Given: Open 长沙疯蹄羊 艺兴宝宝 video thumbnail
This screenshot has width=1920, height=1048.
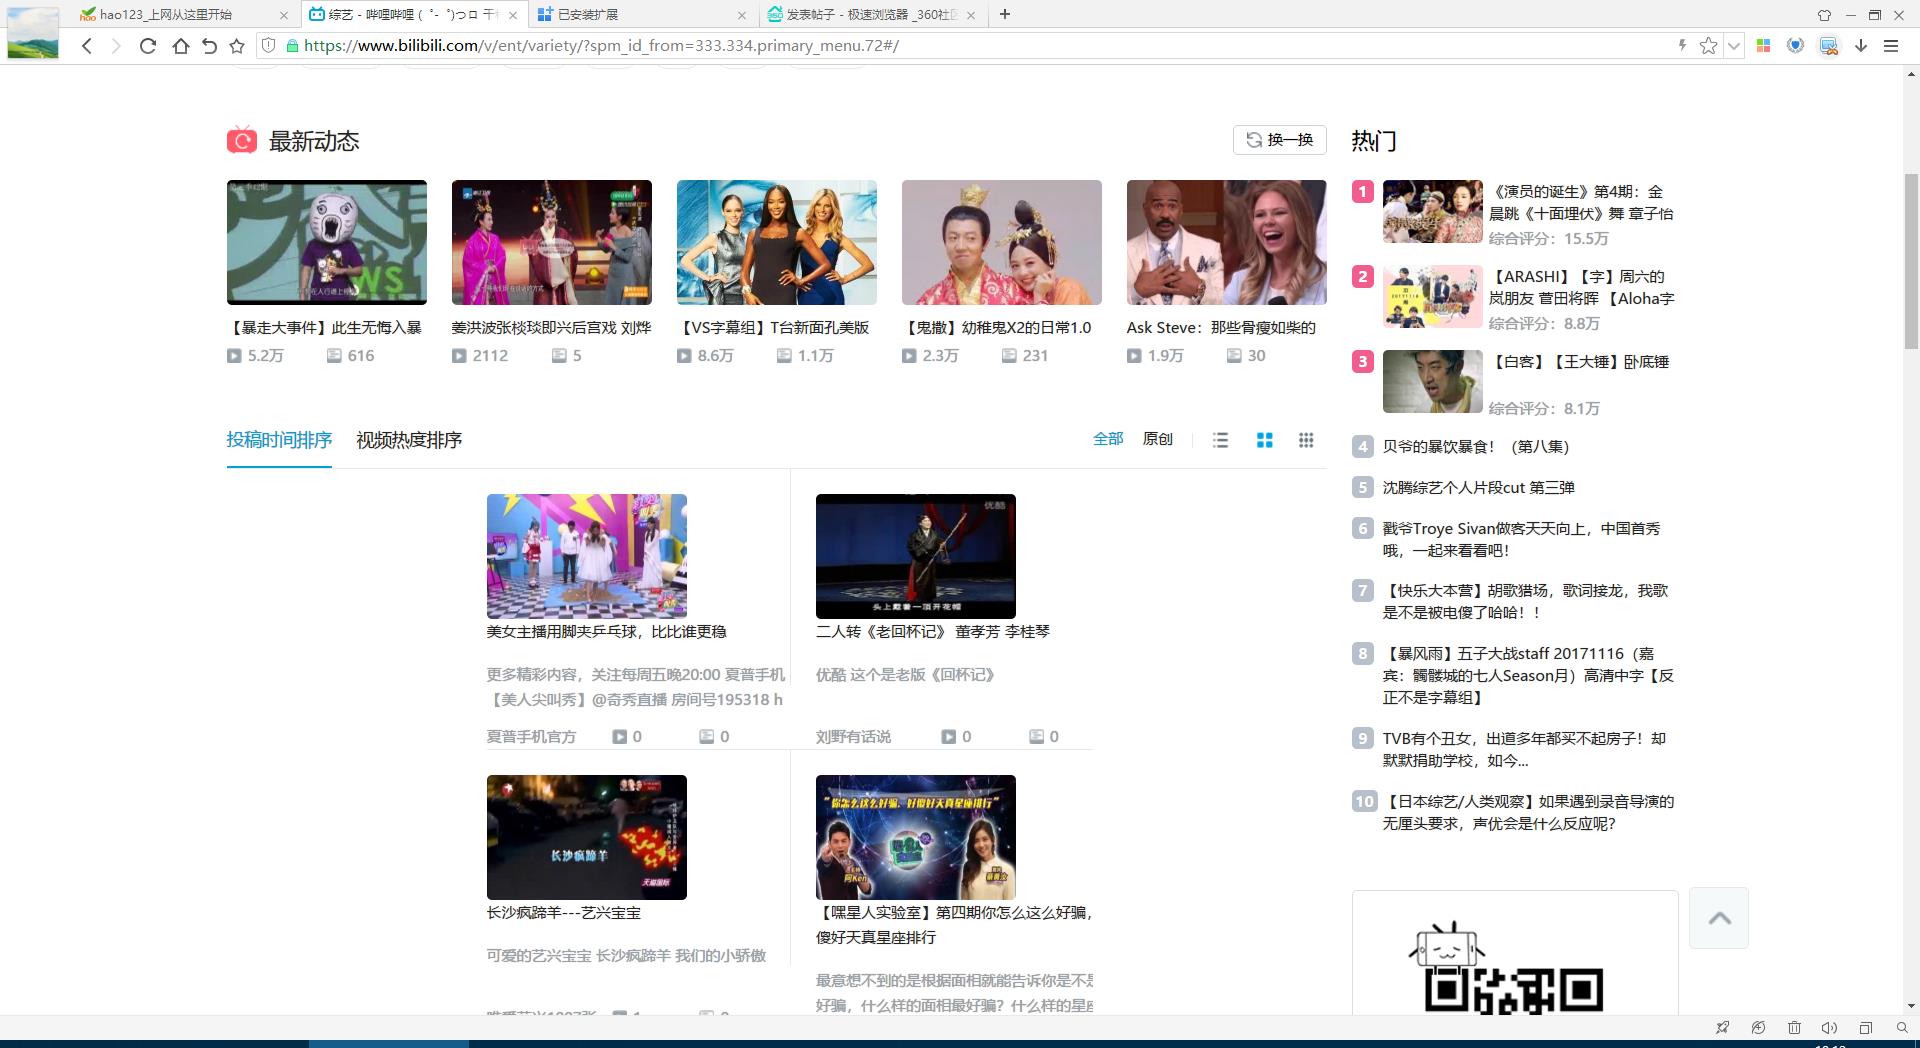Looking at the screenshot, I should click(587, 837).
